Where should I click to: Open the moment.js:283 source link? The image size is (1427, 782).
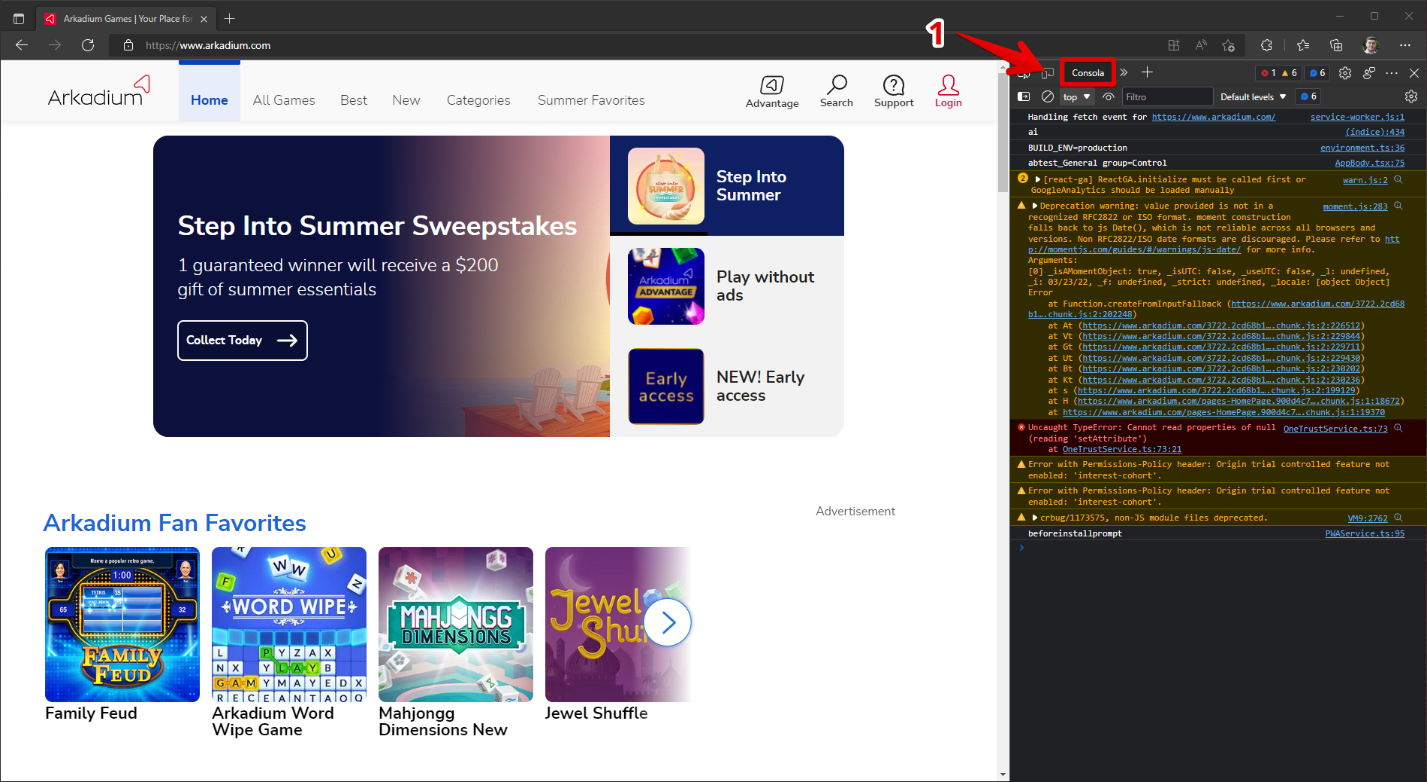pyautogui.click(x=1355, y=206)
